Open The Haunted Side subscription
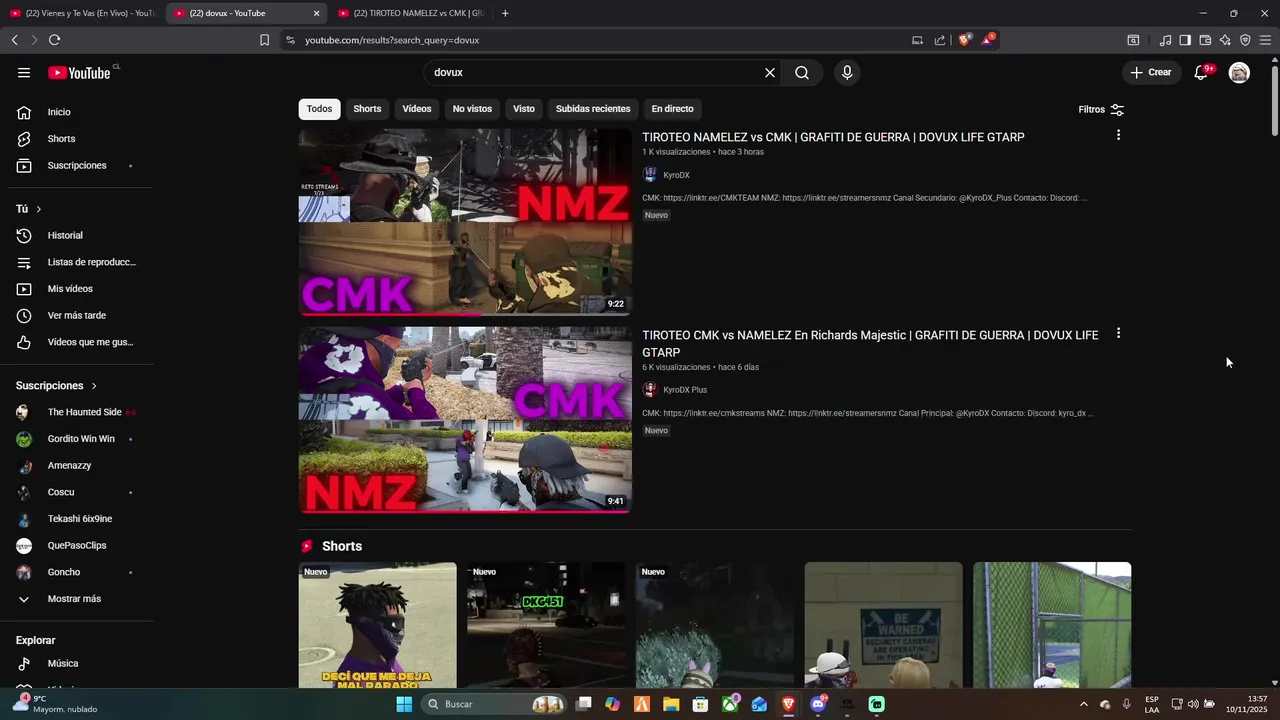 (80, 412)
